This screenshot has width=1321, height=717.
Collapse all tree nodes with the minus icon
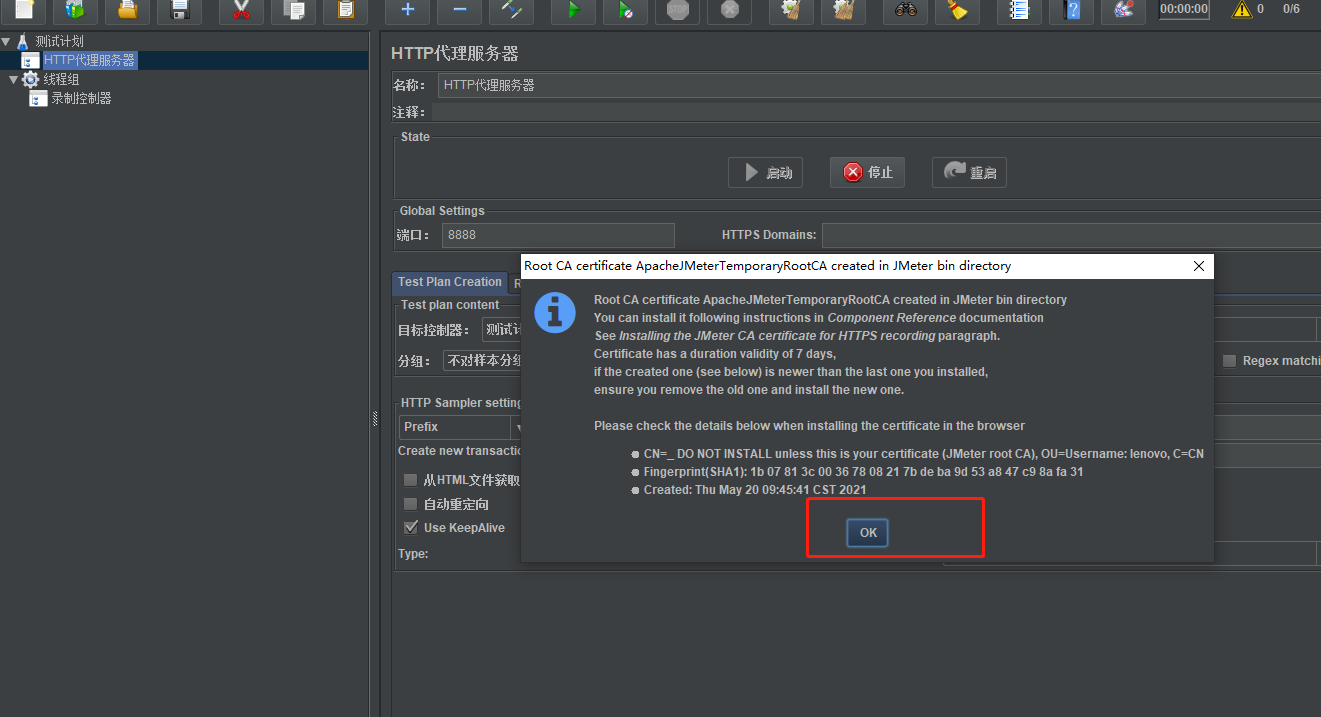pyautogui.click(x=459, y=10)
